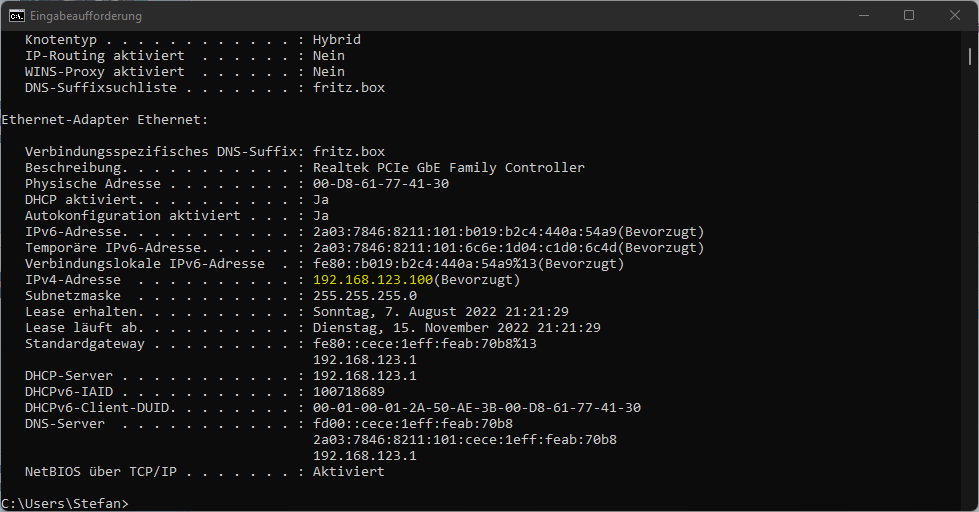Viewport: 979px width, 512px height.
Task: Click the Ethernet-Adapter Ethernet heading
Action: [x=105, y=120]
